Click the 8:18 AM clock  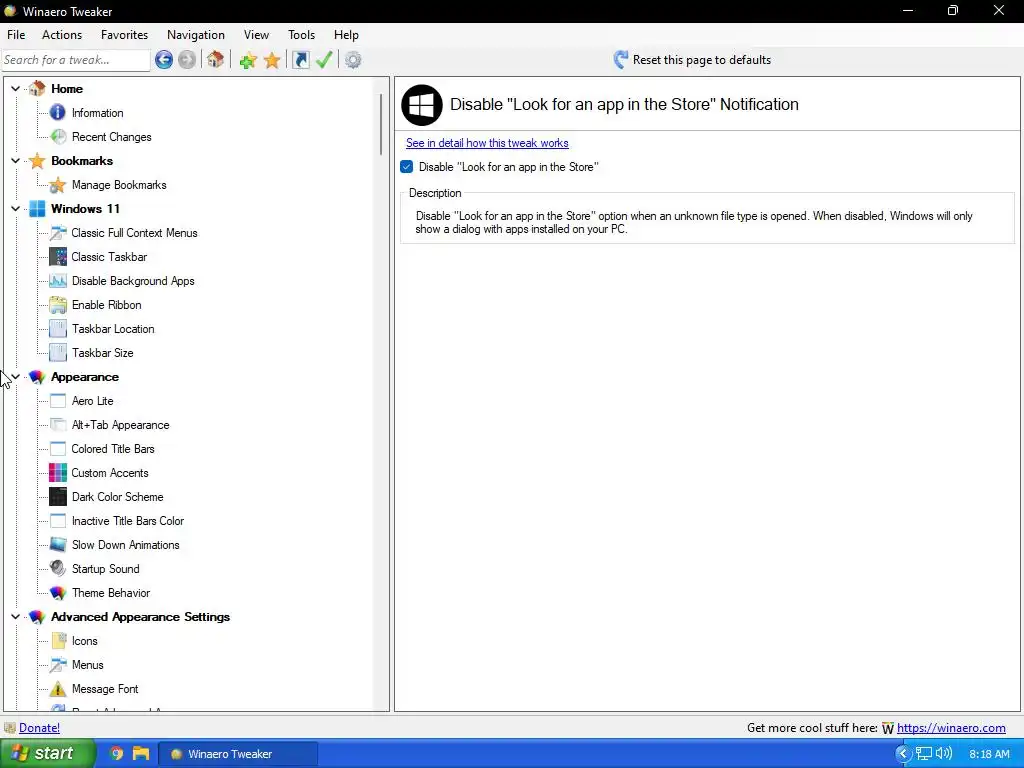point(989,754)
